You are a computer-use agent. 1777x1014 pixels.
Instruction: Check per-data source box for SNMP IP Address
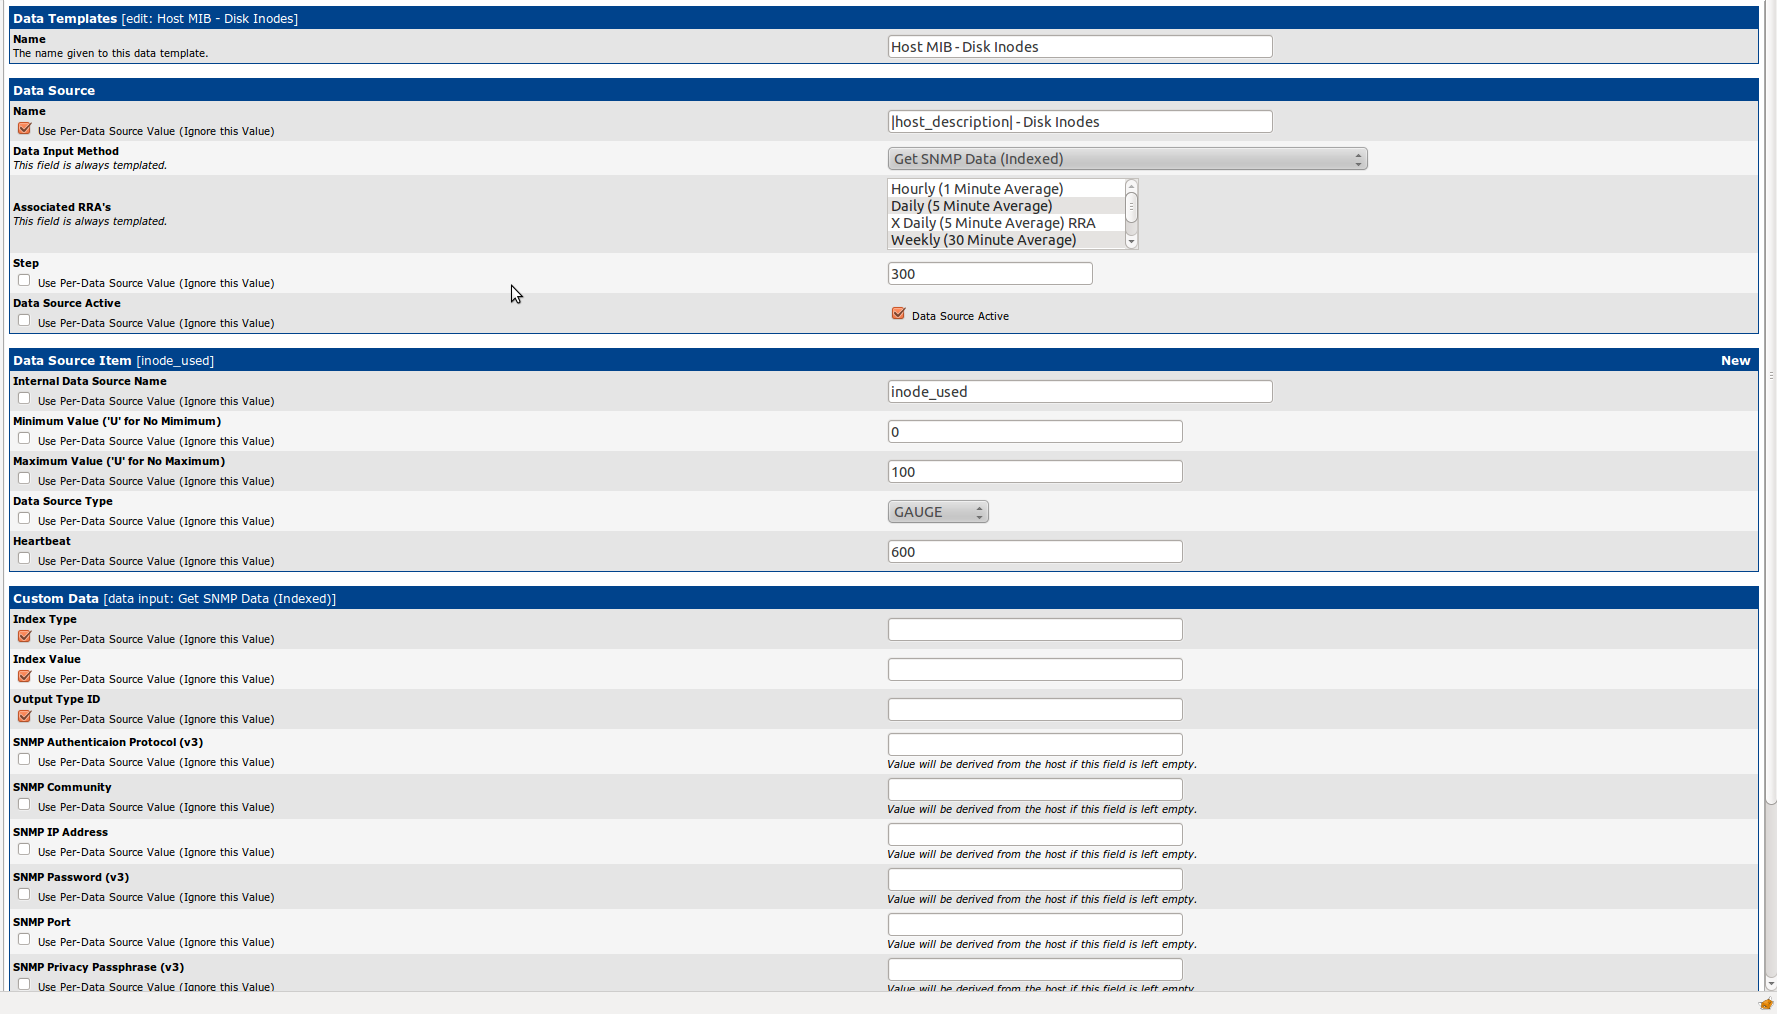pos(24,850)
